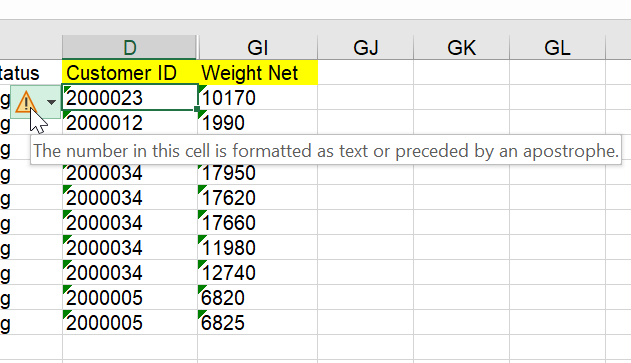The image size is (631, 363).
Task: Select cell containing 2000012
Action: tap(130, 122)
